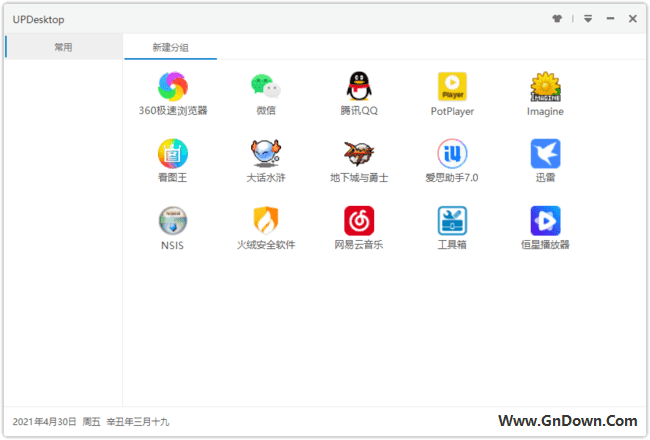
Task: Open the NSIS installer icon
Action: tap(173, 220)
